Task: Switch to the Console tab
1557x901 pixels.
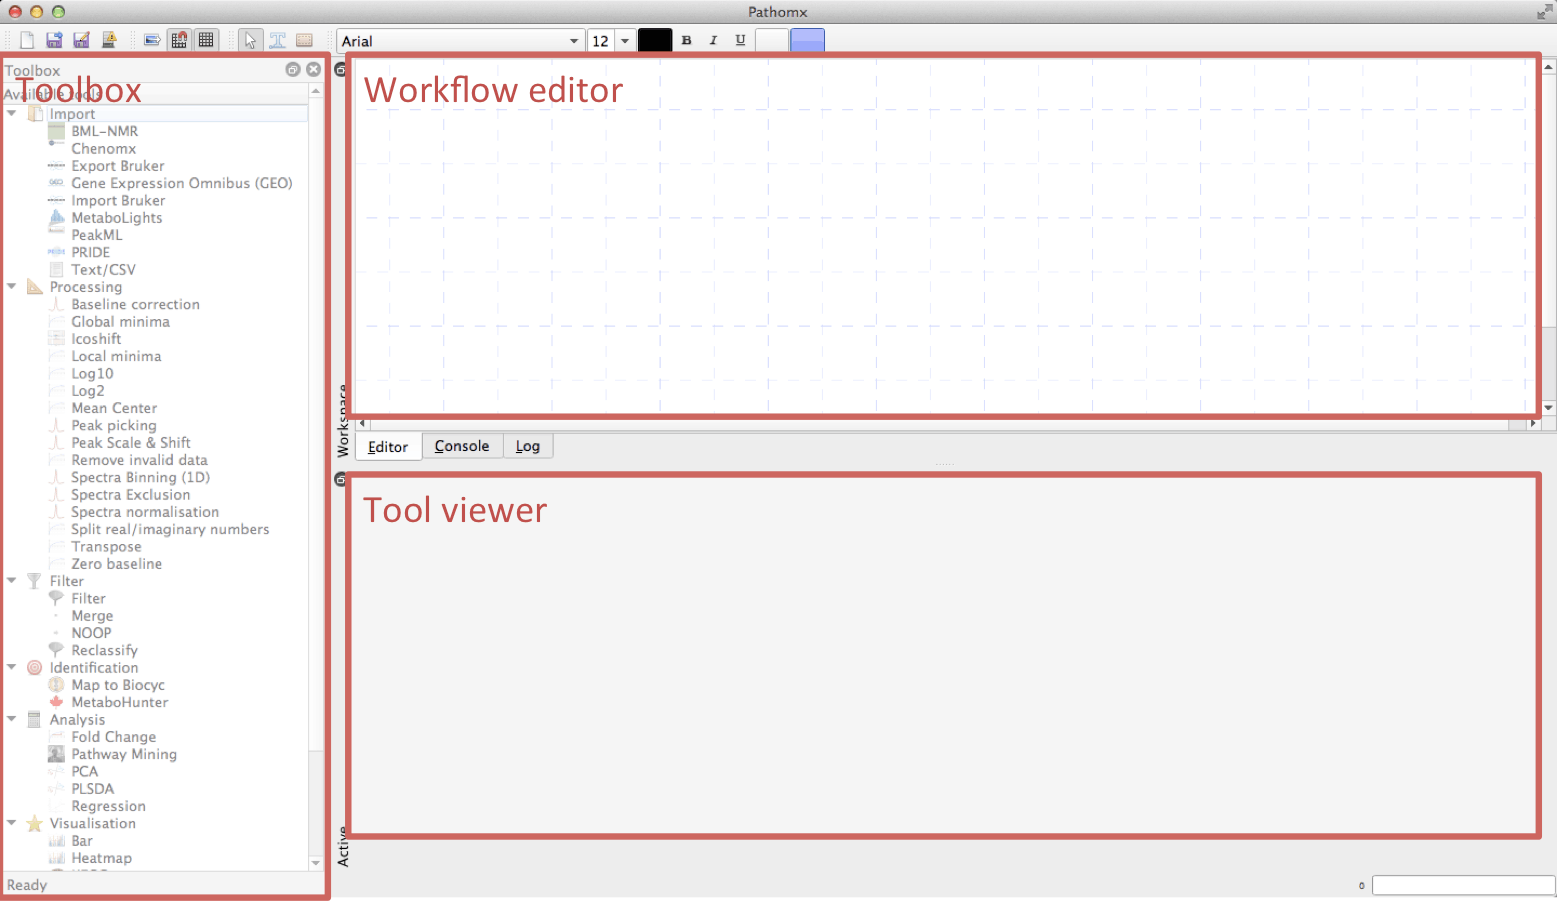Action: (462, 446)
